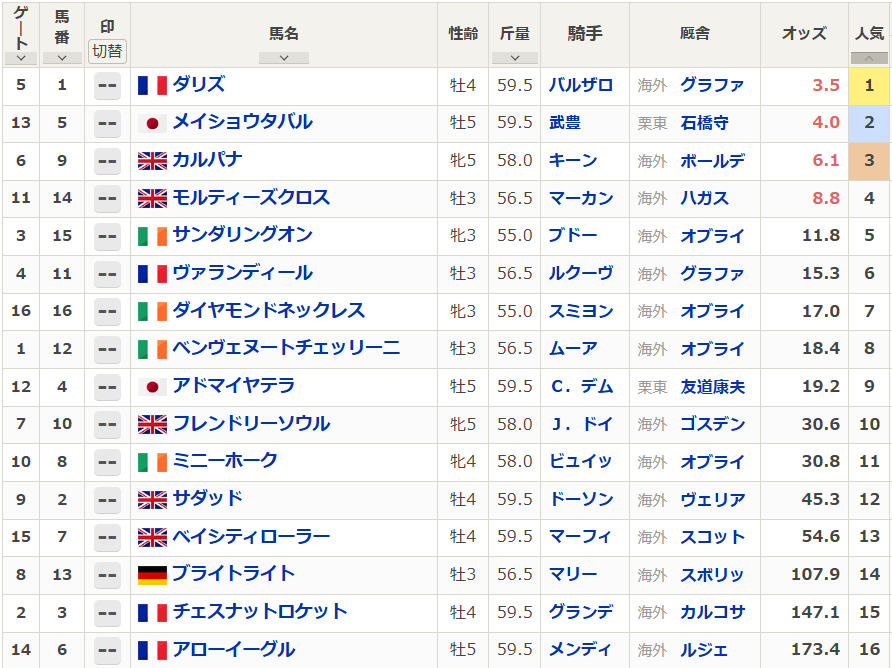Image resolution: width=892 pixels, height=668 pixels.
Task: Open jockey page for C.デム
Action: point(582,387)
